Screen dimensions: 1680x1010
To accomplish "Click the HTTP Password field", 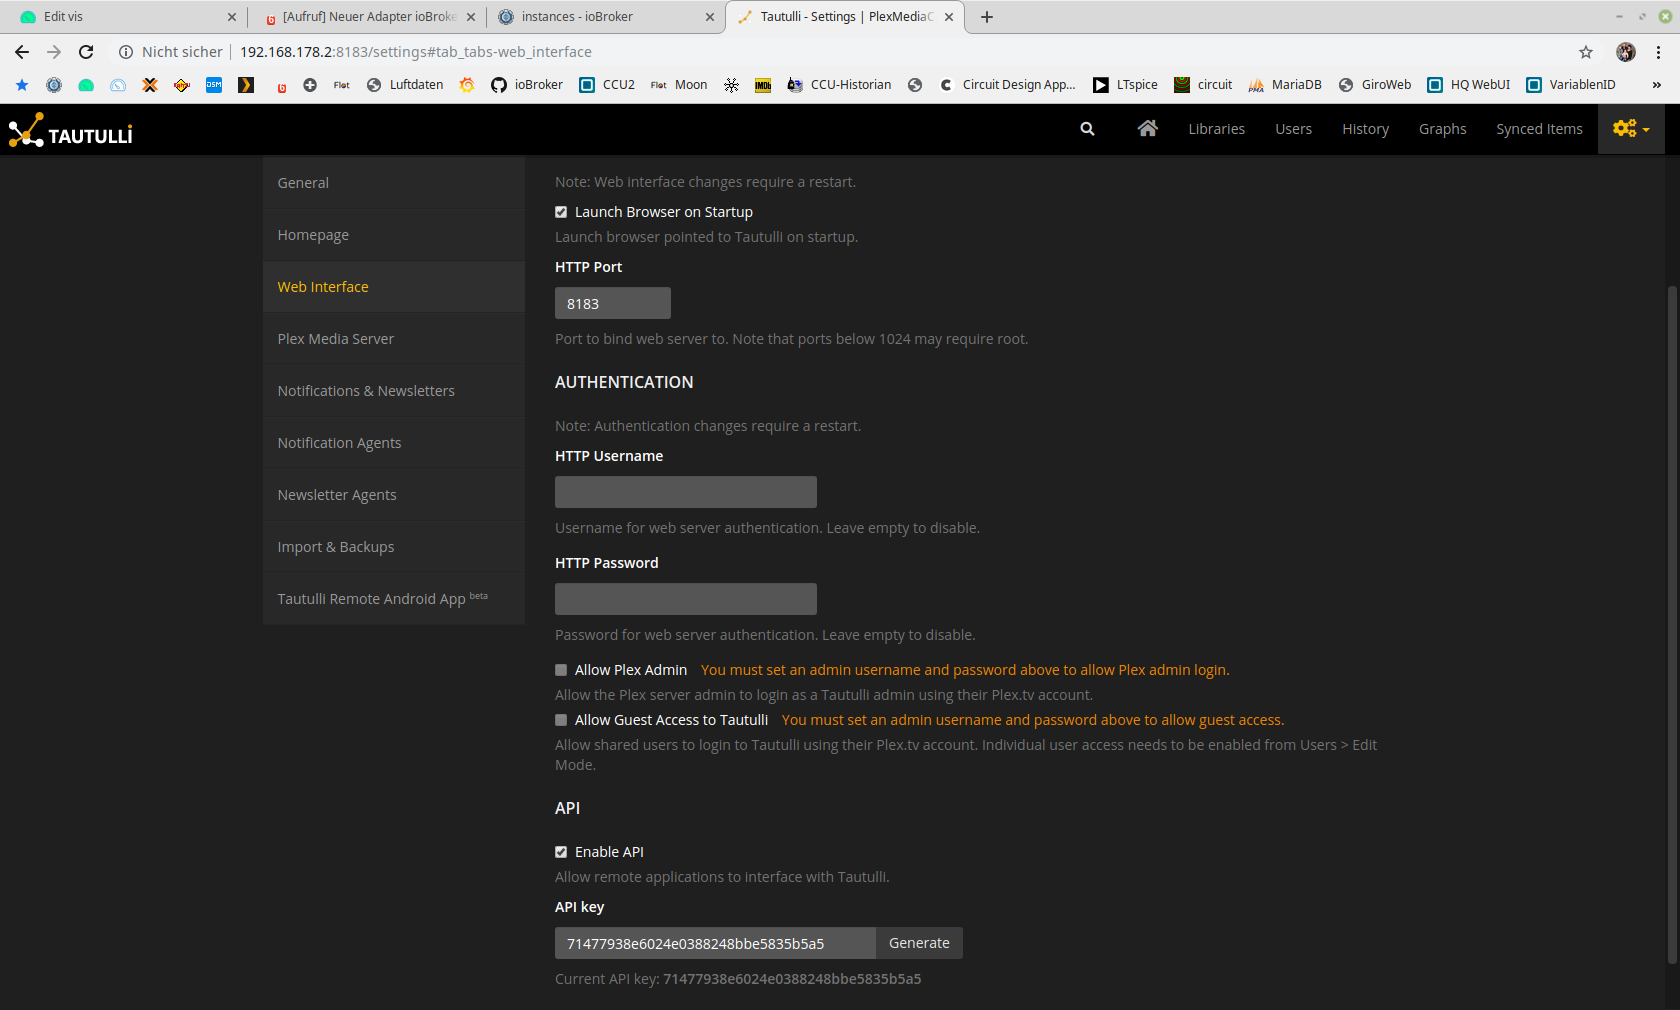I will click(x=686, y=599).
